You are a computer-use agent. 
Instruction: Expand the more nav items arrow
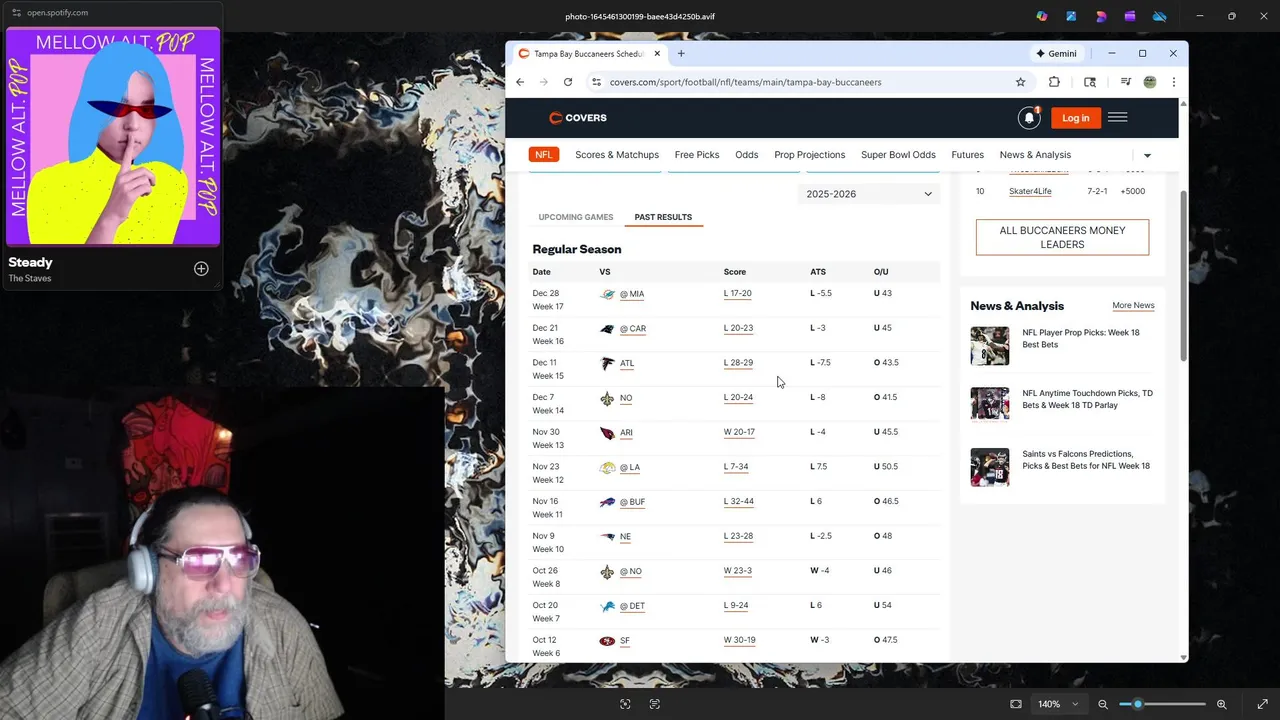(1147, 155)
